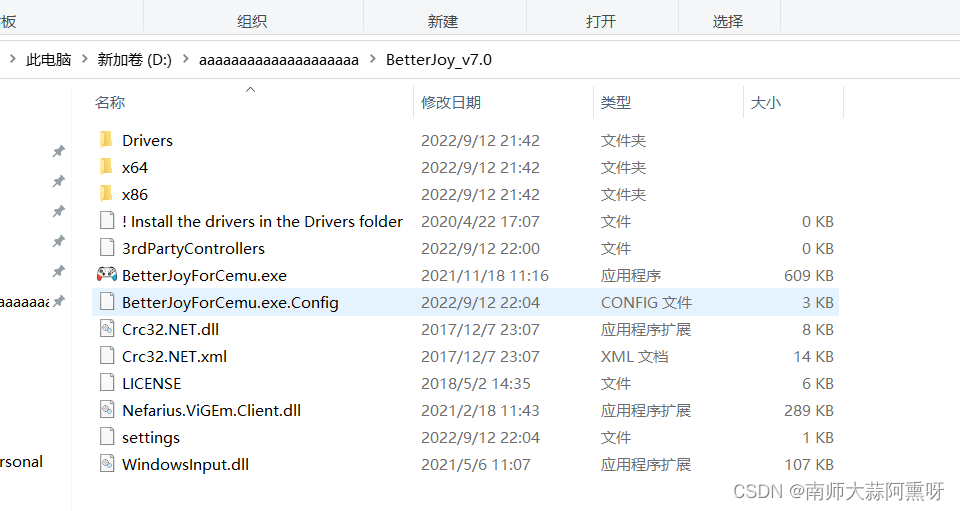Click the 3rdPartyControllers file icon

107,248
